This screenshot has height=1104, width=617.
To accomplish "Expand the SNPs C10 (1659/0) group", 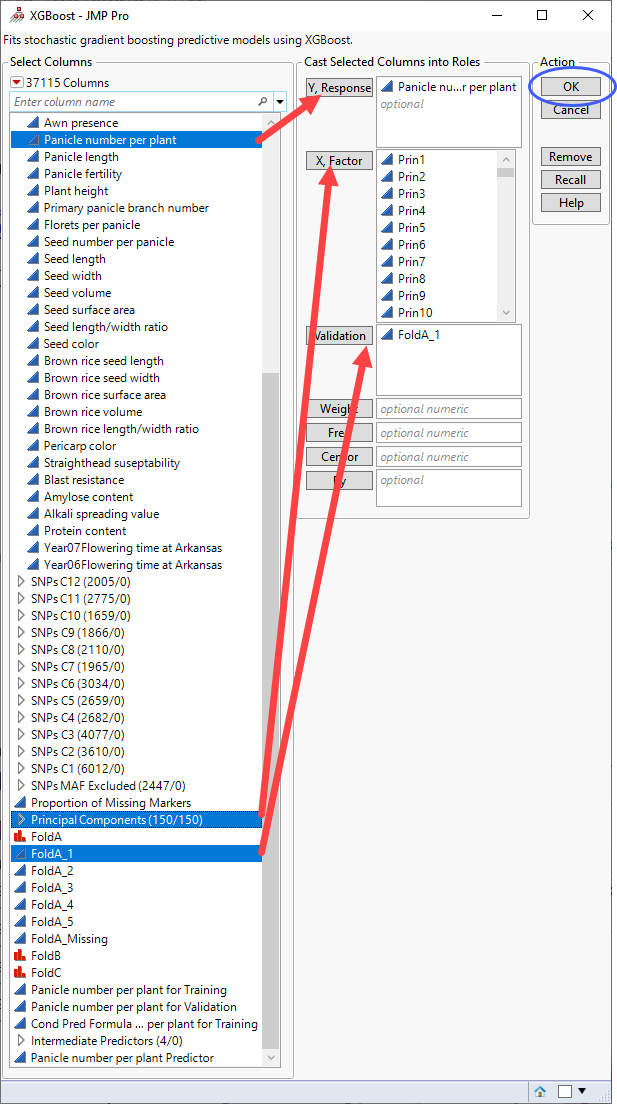I will (20, 616).
